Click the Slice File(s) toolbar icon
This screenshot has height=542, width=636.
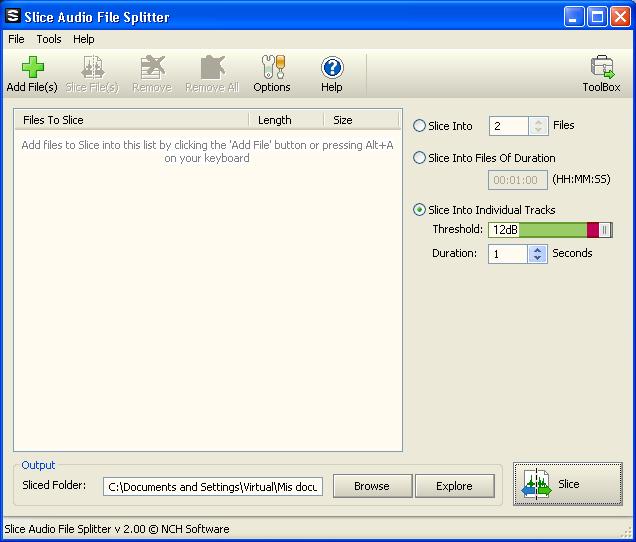[92, 67]
